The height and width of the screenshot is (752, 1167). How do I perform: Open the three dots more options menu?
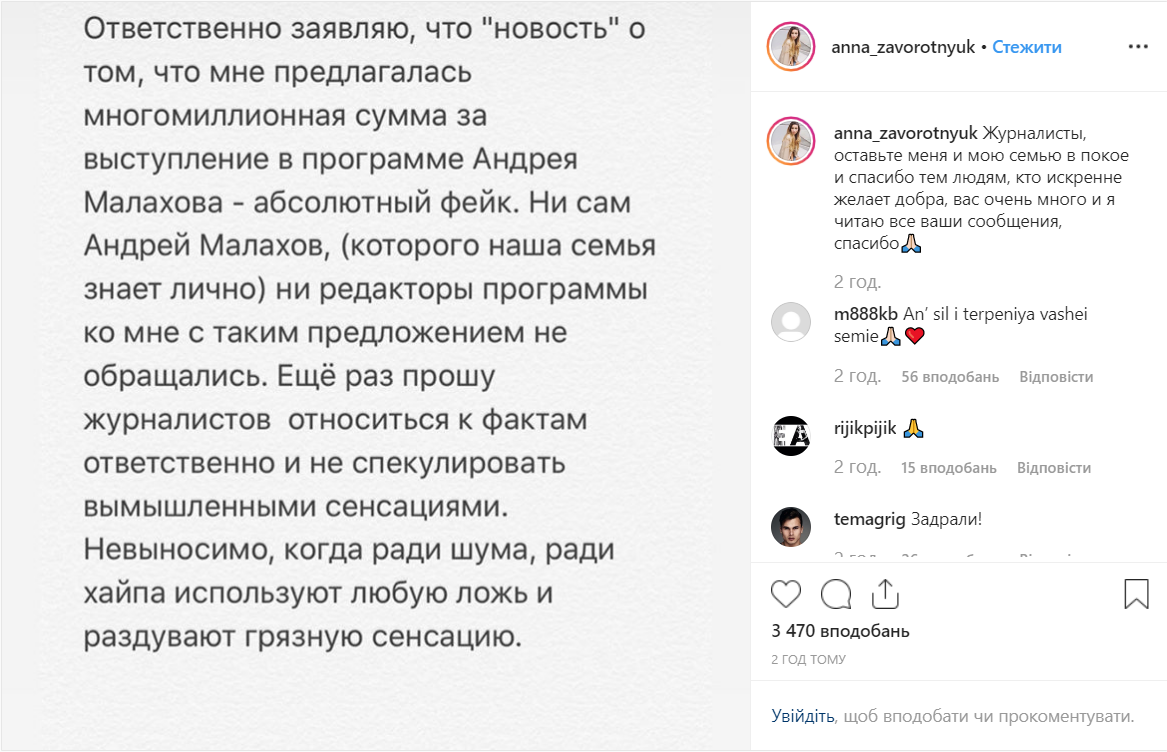click(x=1138, y=47)
